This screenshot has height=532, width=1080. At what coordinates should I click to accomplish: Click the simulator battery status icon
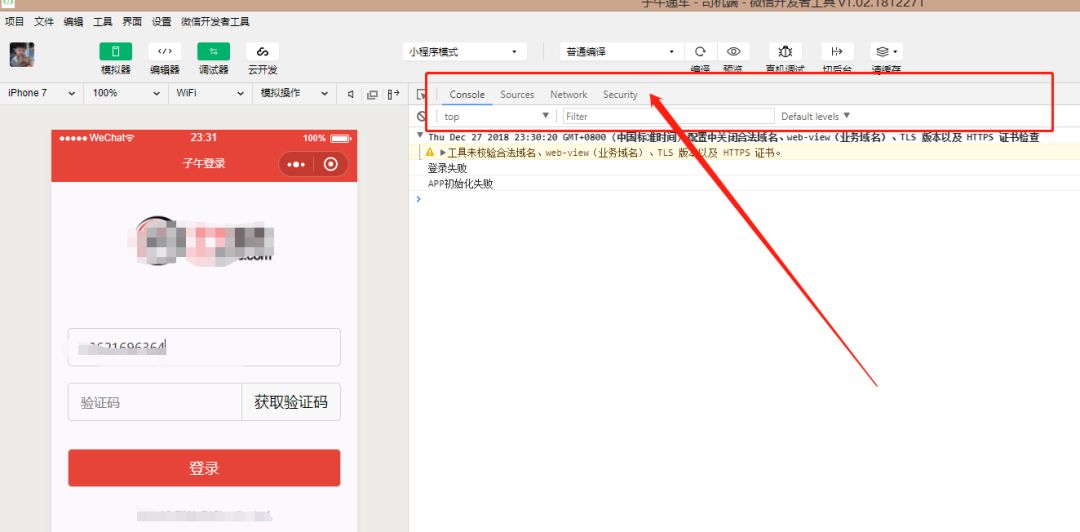341,138
